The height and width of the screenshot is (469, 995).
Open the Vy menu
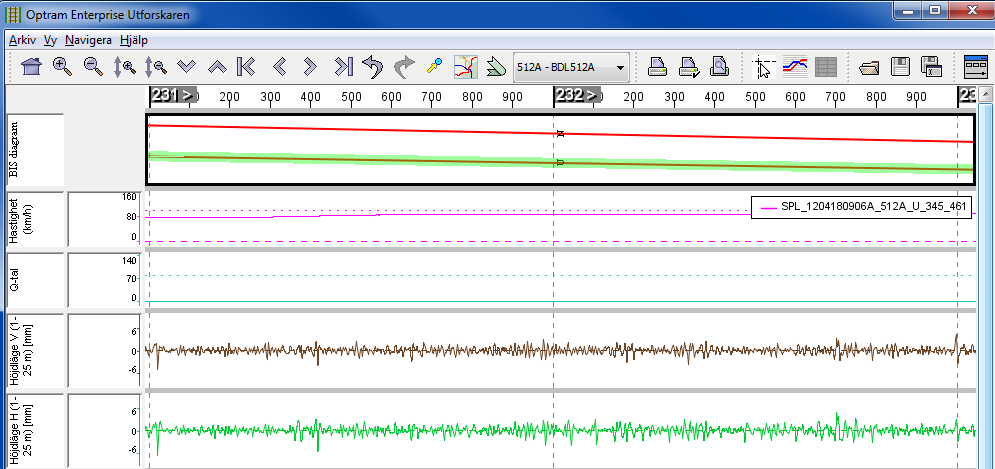click(x=51, y=40)
